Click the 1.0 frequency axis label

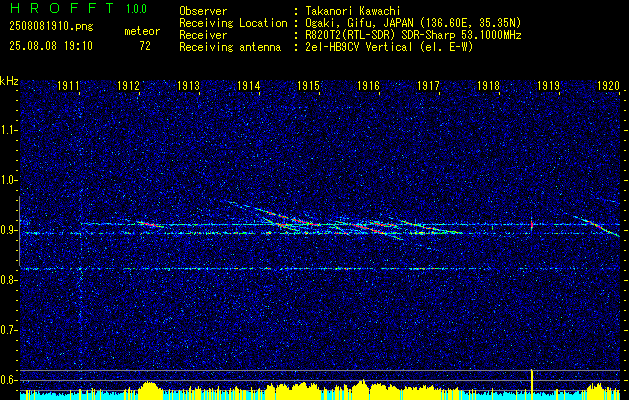click(8, 180)
